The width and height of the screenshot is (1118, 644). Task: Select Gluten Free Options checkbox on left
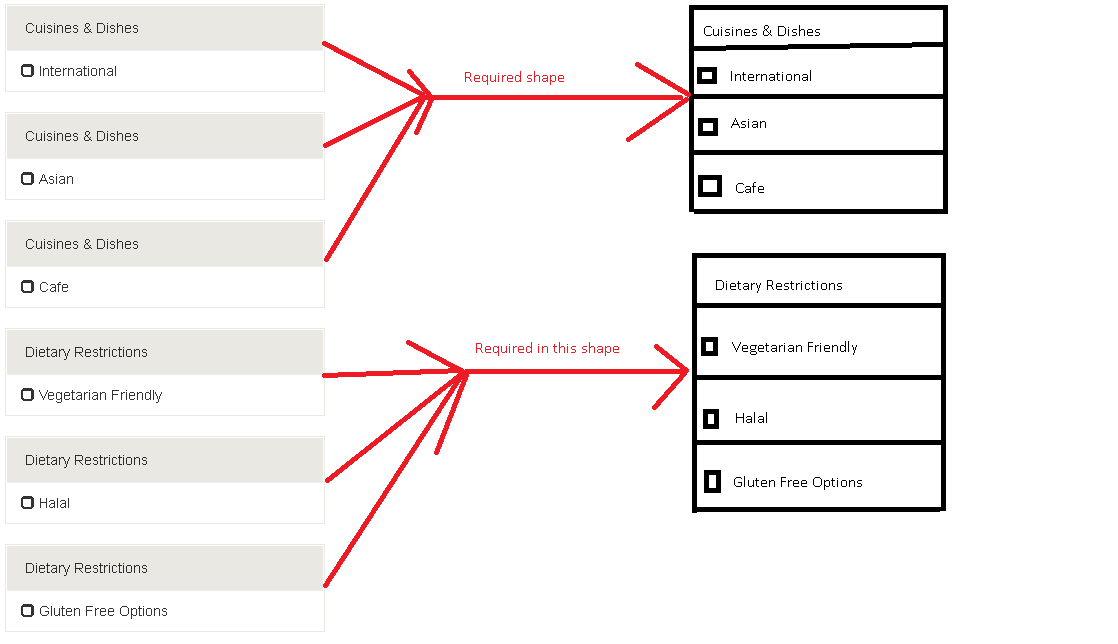[x=27, y=610]
